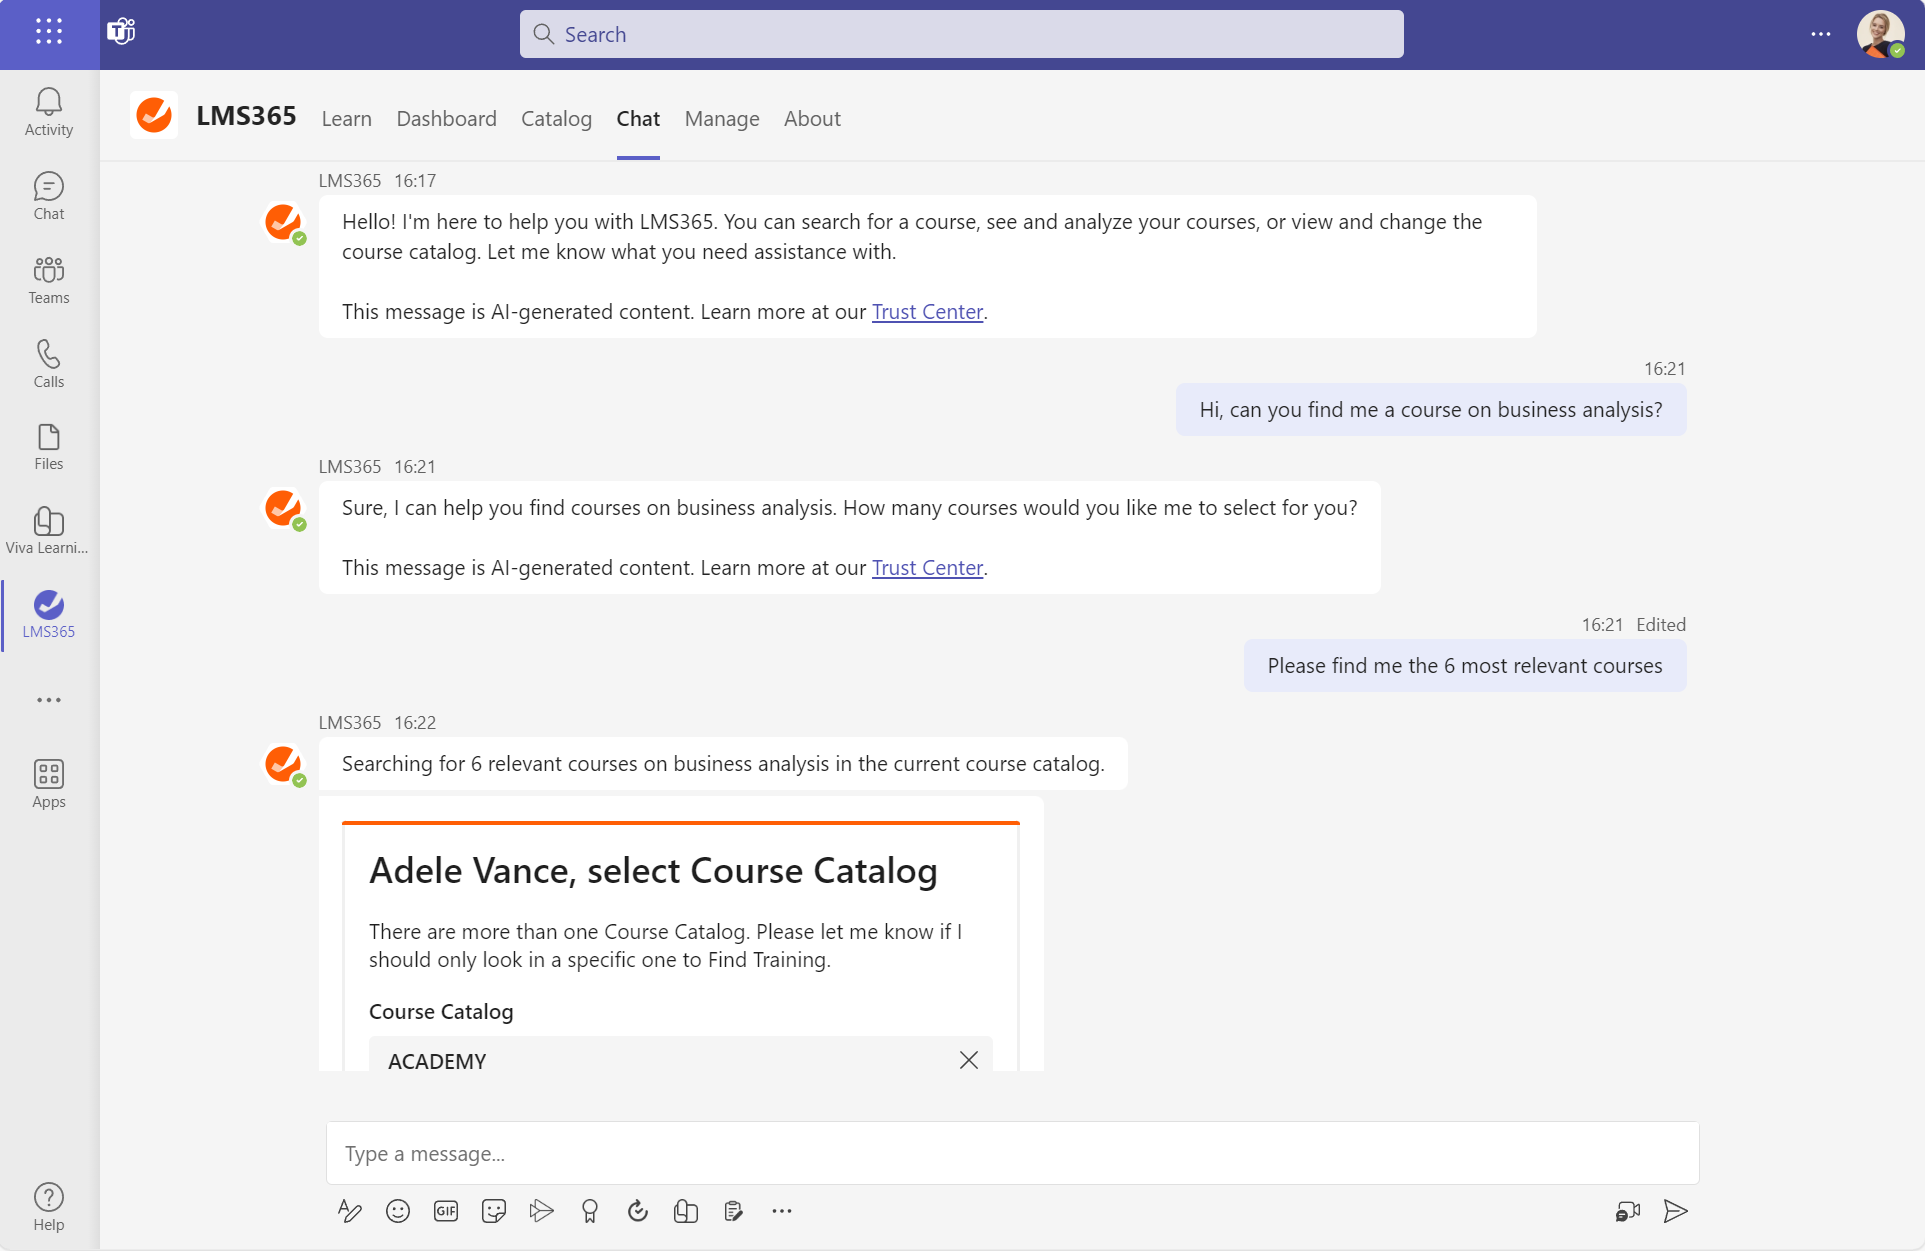Image resolution: width=1925 pixels, height=1251 pixels.
Task: Send the message with arrow icon
Action: tap(1675, 1212)
